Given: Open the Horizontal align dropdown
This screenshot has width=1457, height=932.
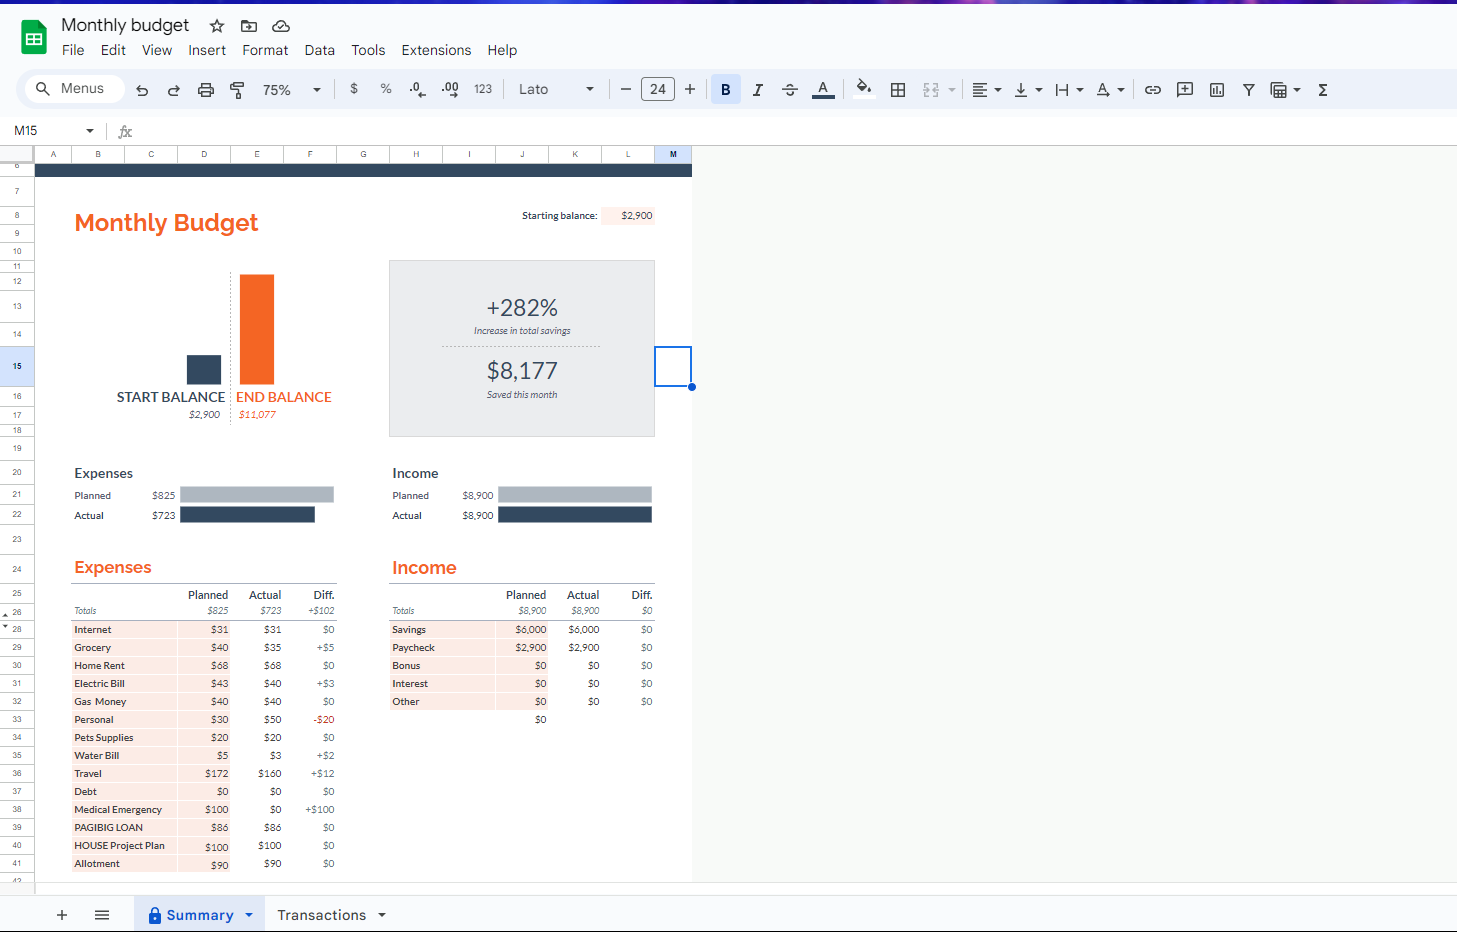Looking at the screenshot, I should click(986, 90).
